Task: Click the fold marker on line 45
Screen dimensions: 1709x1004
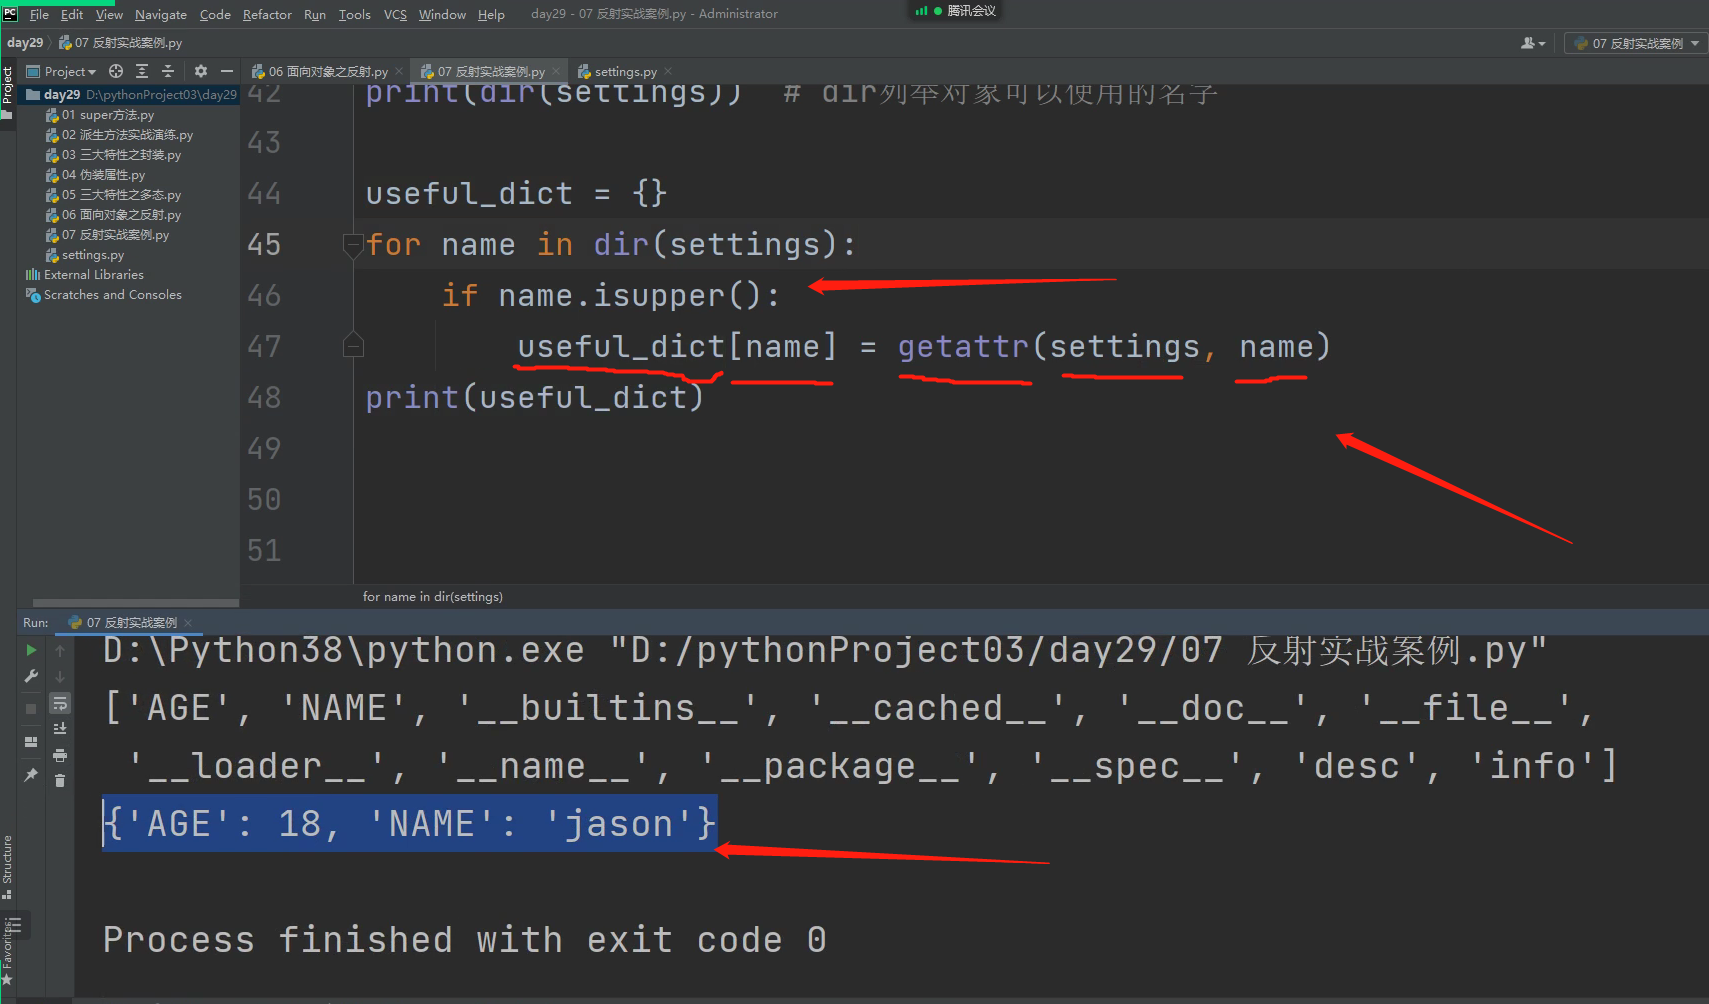Action: coord(352,244)
